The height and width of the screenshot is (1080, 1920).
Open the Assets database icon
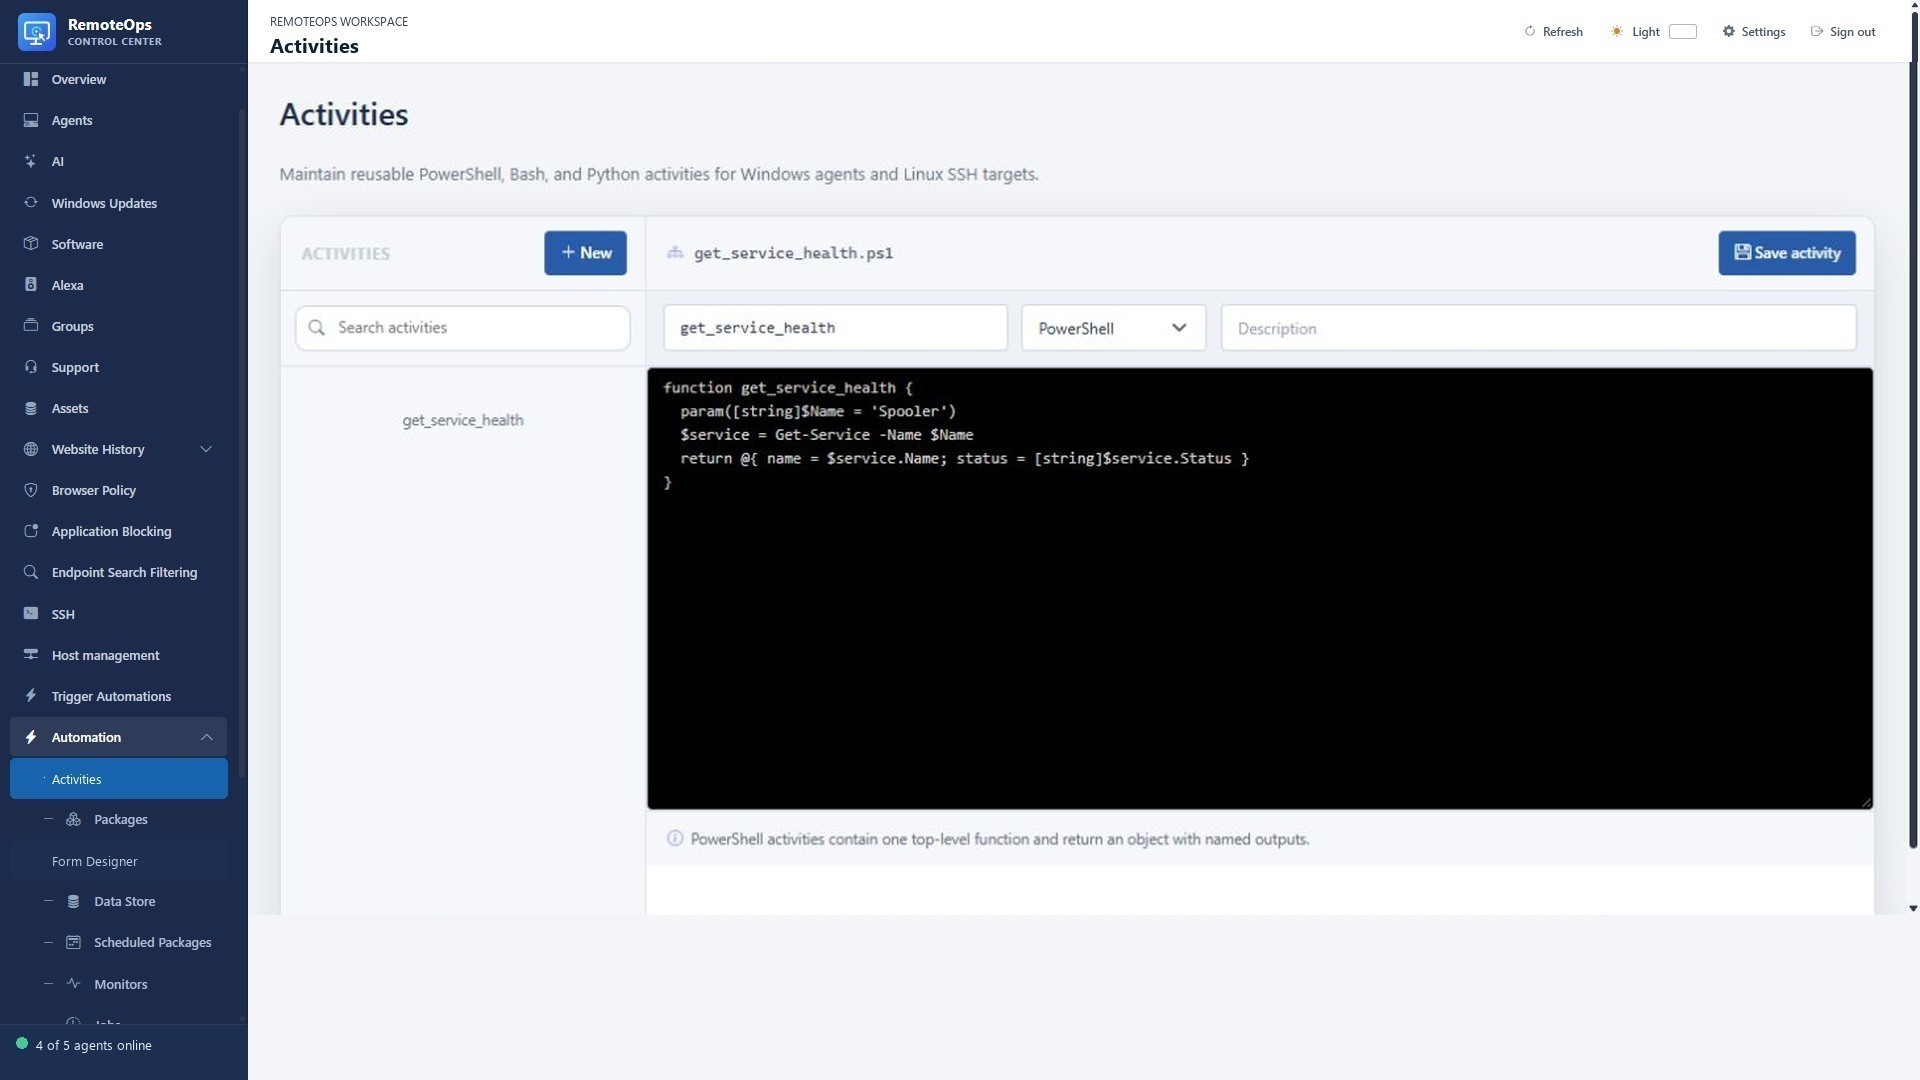31,408
